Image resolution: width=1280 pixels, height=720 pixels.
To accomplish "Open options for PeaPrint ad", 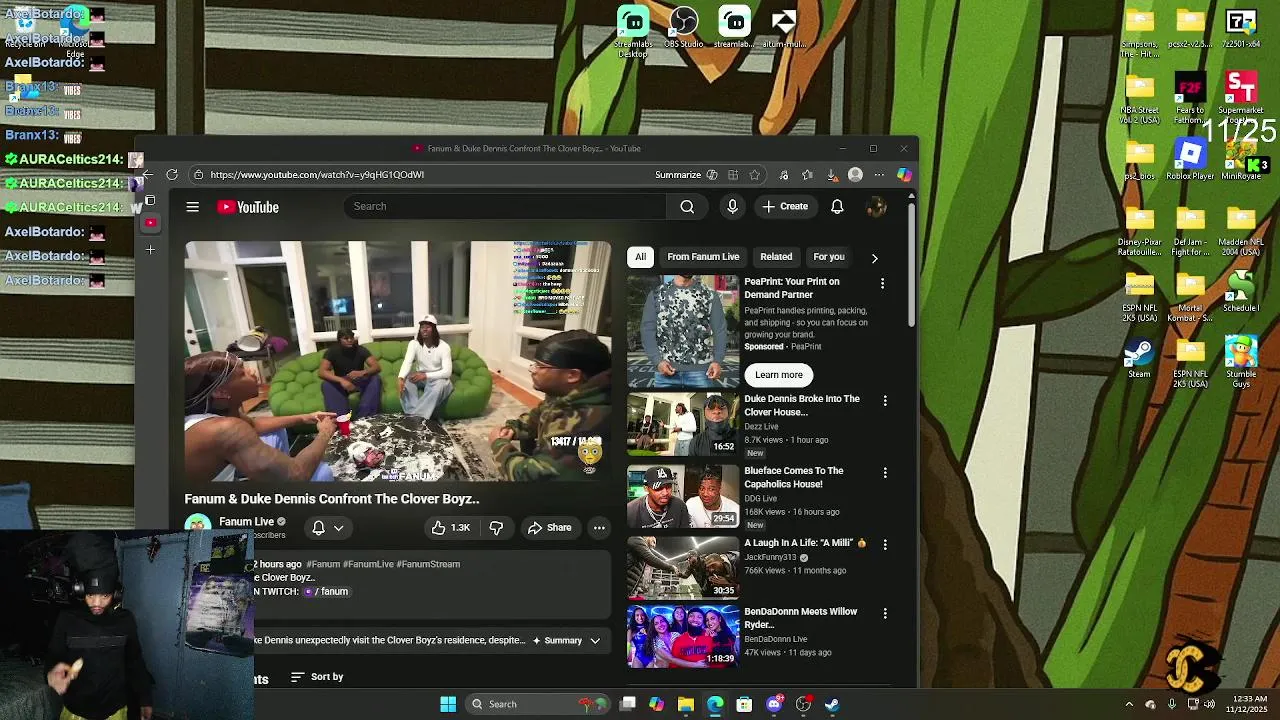I will click(x=882, y=284).
